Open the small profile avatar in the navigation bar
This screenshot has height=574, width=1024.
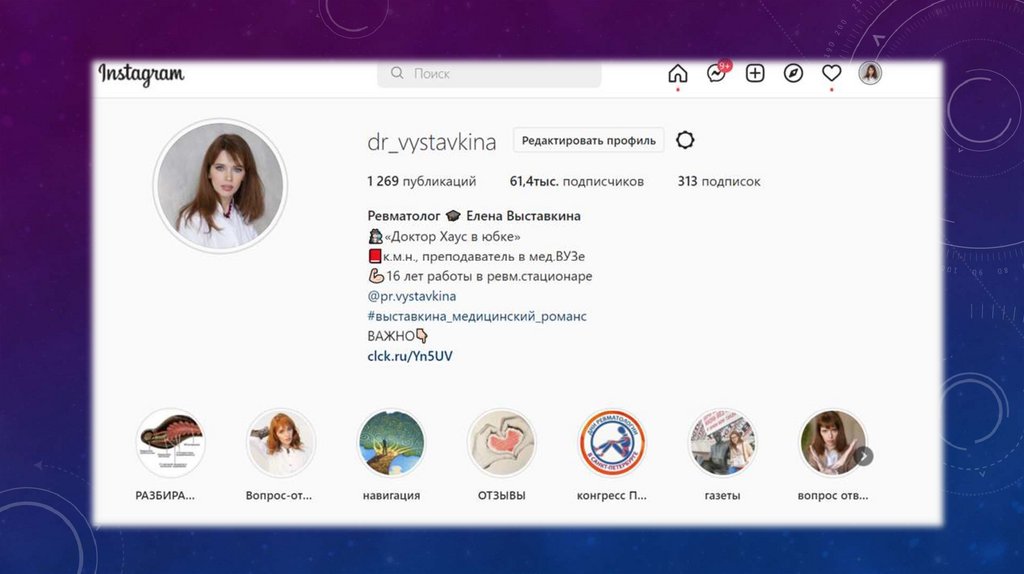pos(870,73)
